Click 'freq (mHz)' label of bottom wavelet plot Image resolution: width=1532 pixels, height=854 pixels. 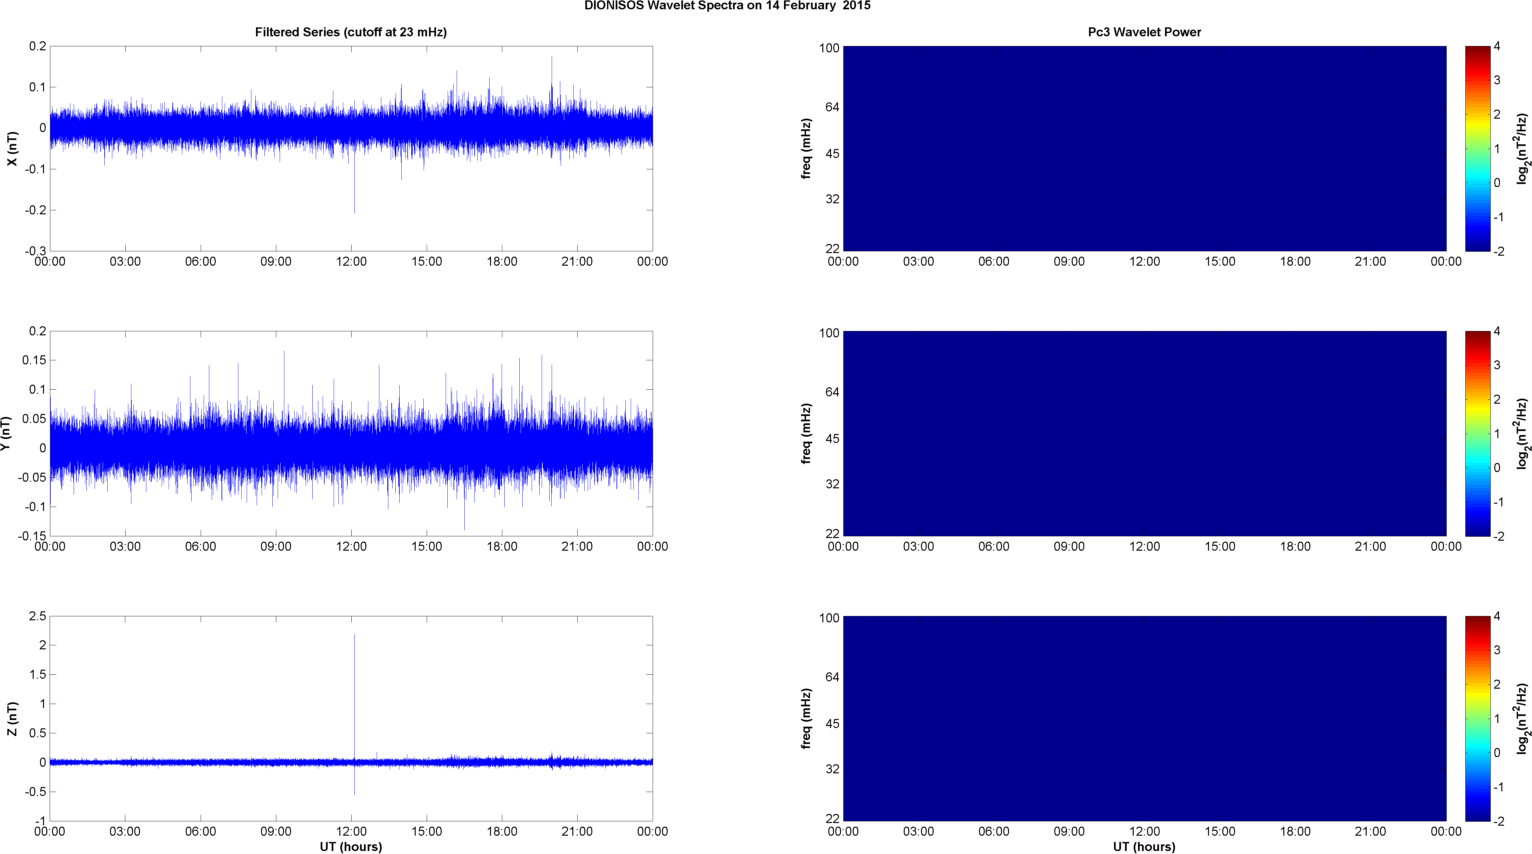click(x=806, y=719)
